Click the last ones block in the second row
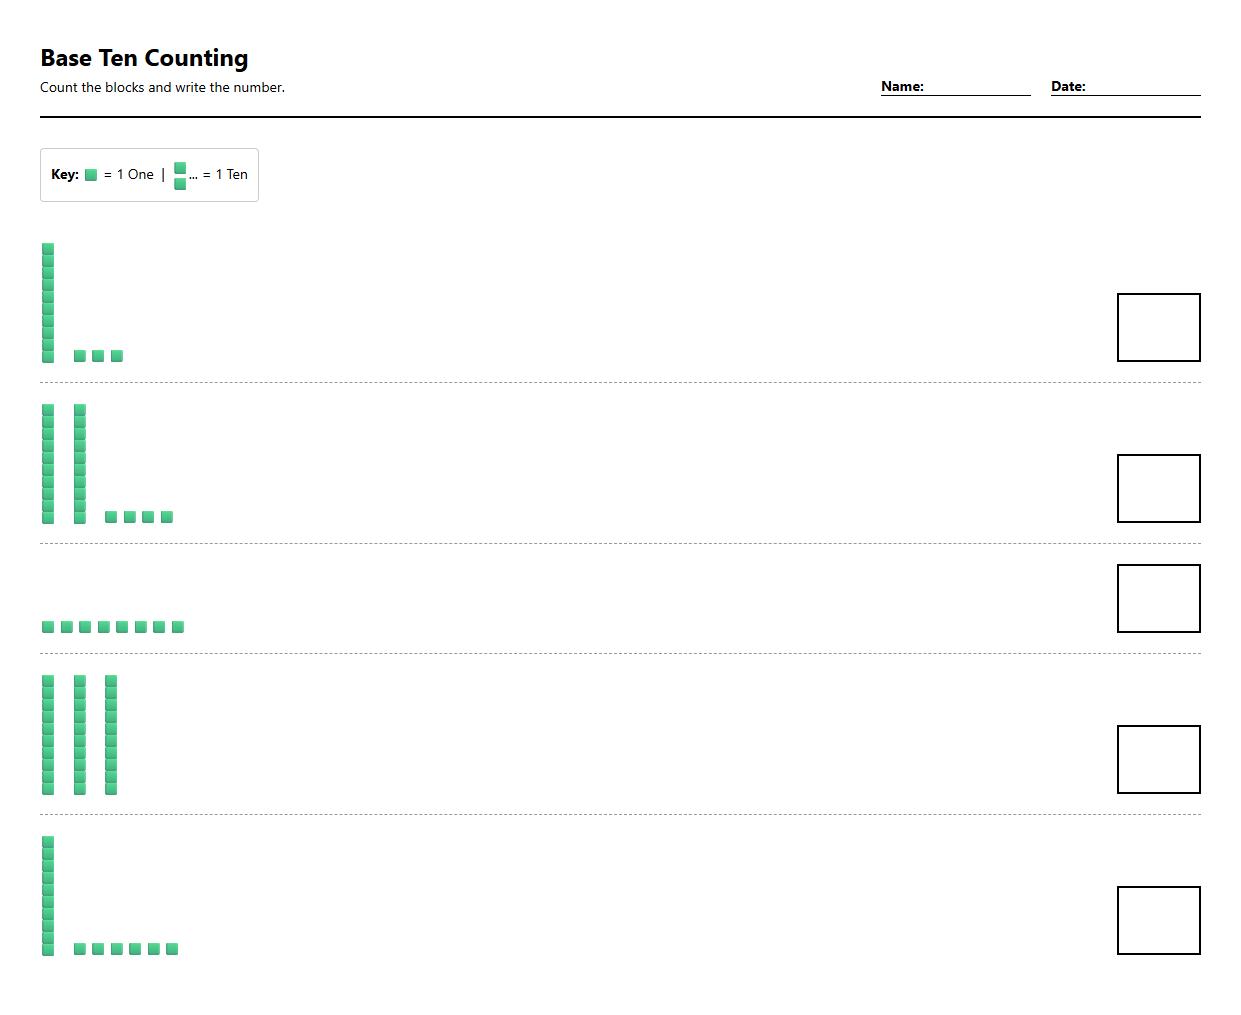Image resolution: width=1241 pixels, height=1015 pixels. [x=167, y=517]
